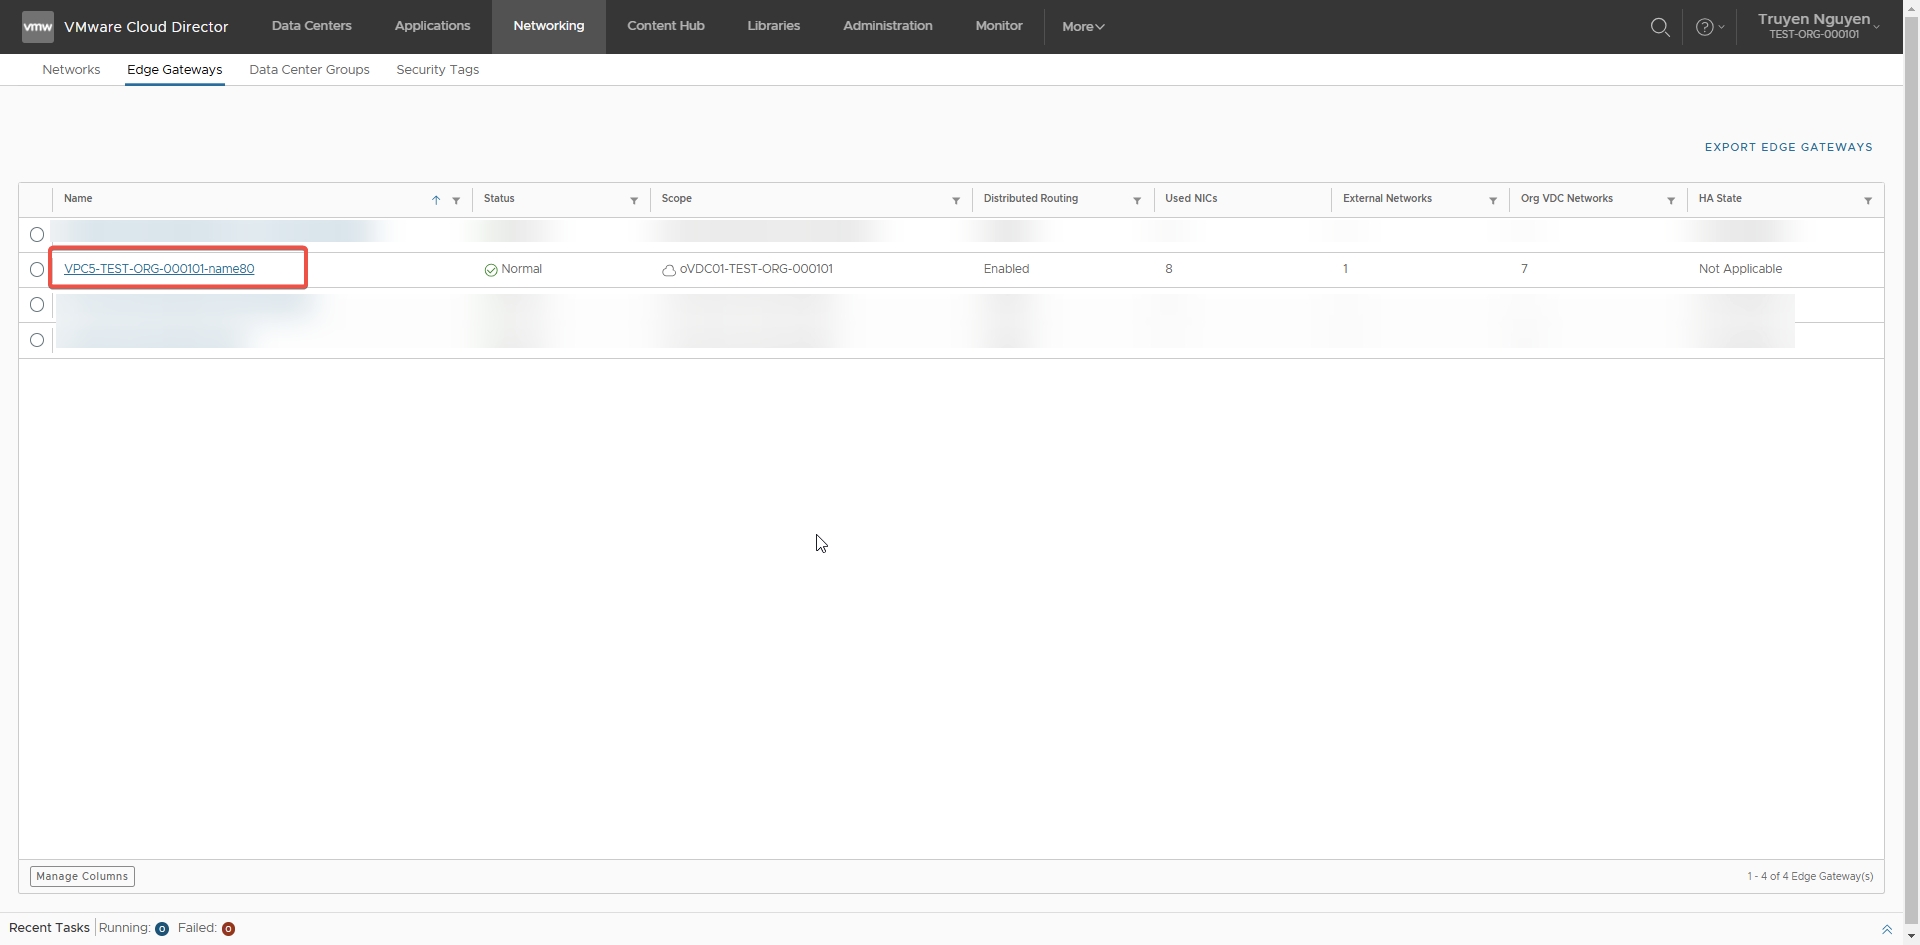Screen dimensions: 1920x945
Task: Open the search magnifier icon
Action: pyautogui.click(x=1660, y=27)
